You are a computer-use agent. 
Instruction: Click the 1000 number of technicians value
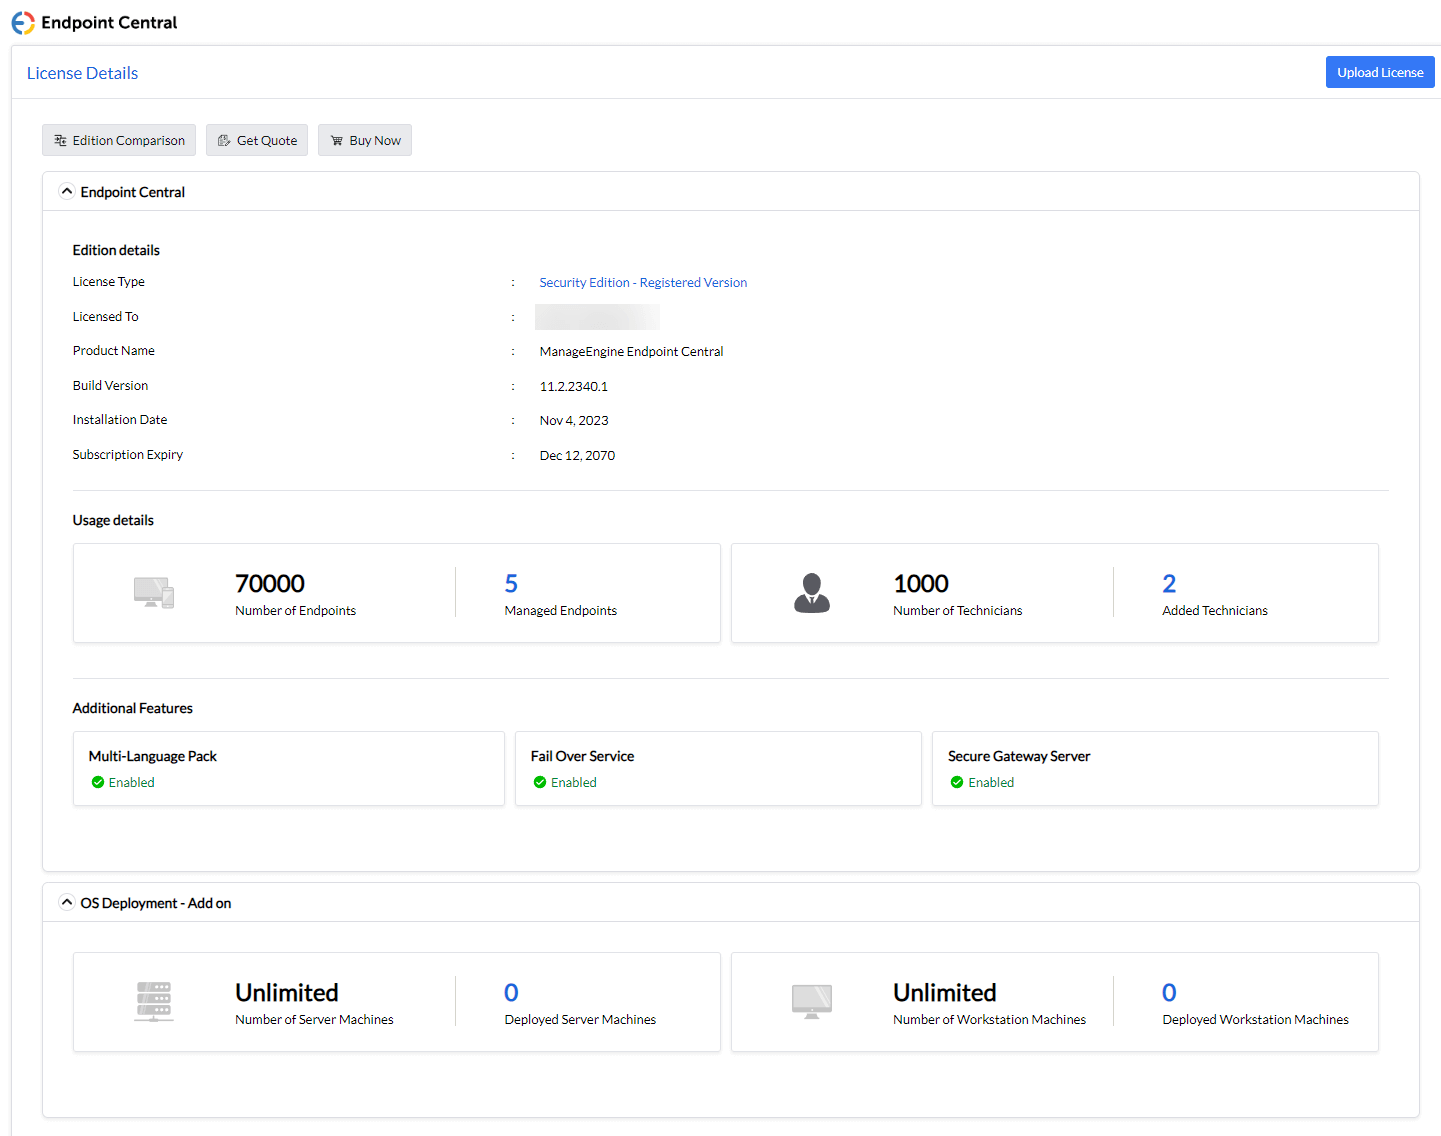click(x=921, y=583)
